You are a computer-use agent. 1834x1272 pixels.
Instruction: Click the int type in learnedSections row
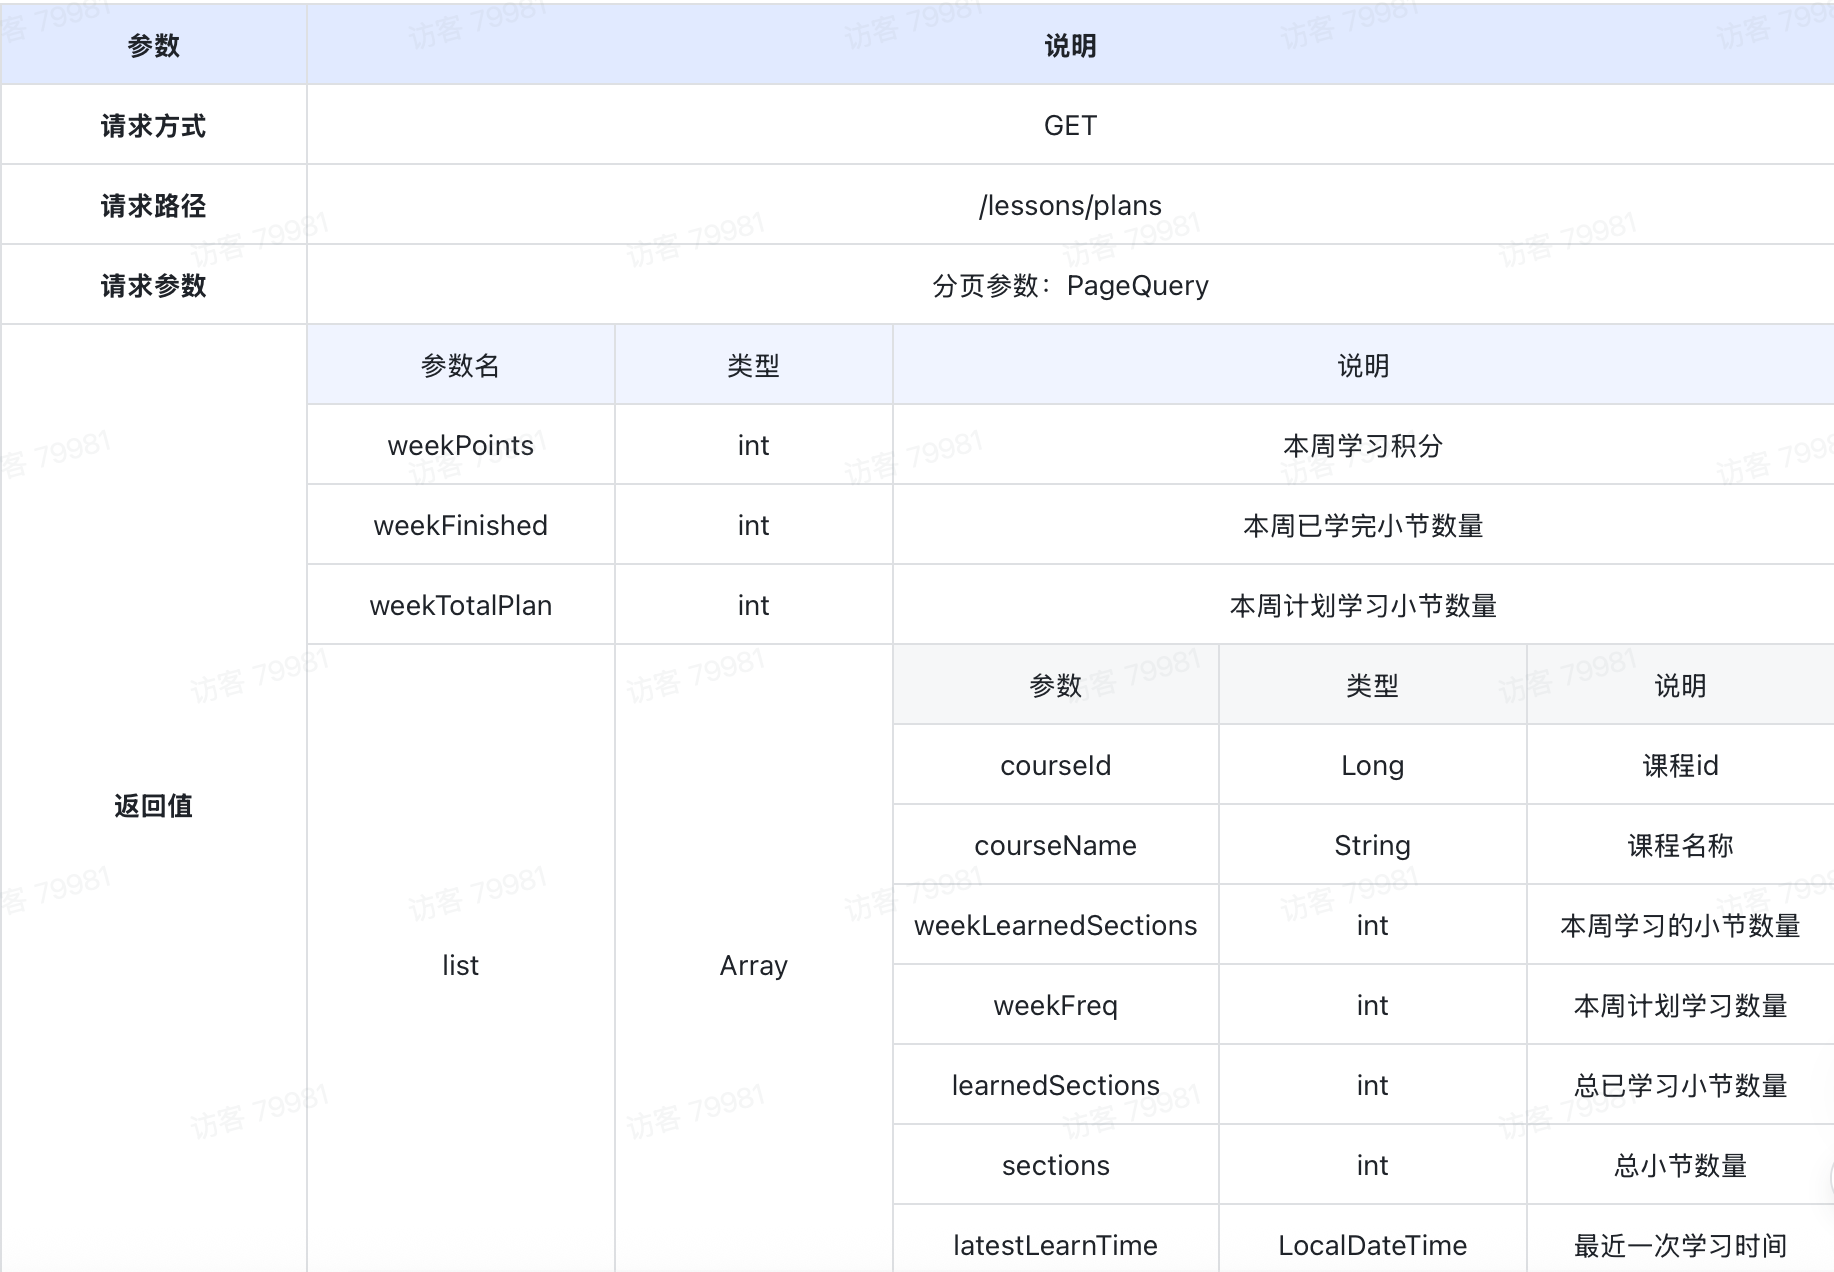tap(1372, 1086)
